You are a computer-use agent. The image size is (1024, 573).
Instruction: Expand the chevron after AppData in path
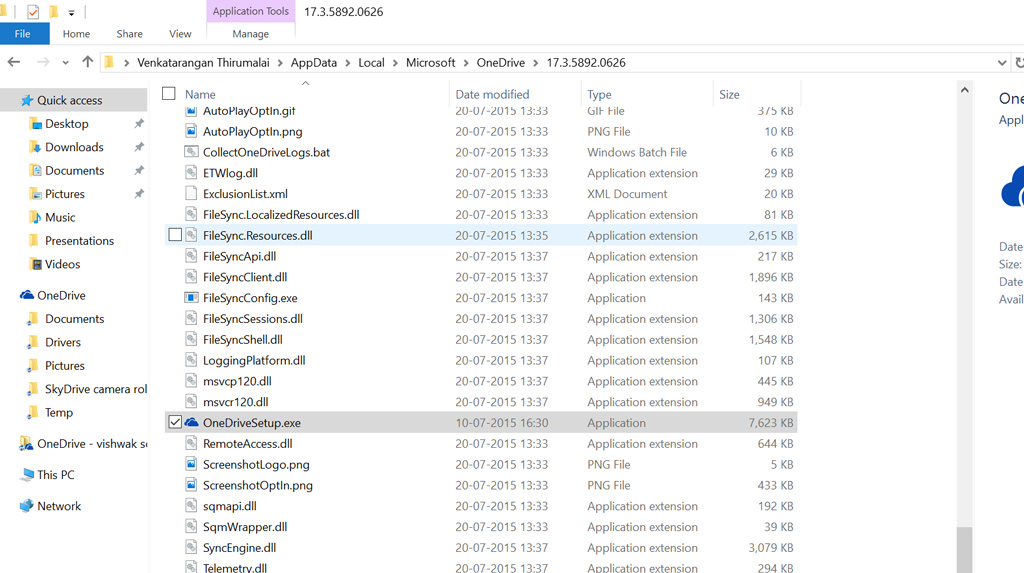347,63
